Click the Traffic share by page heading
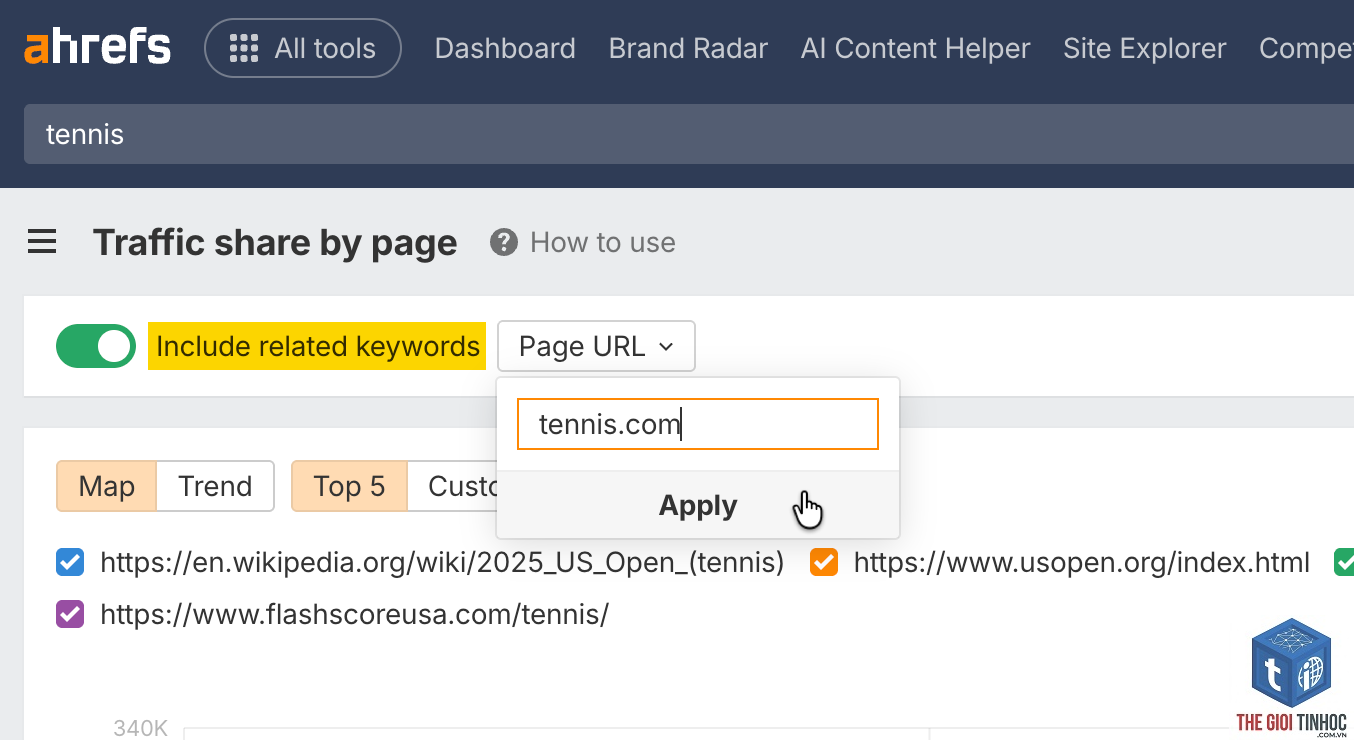The height and width of the screenshot is (740, 1354). click(x=275, y=242)
